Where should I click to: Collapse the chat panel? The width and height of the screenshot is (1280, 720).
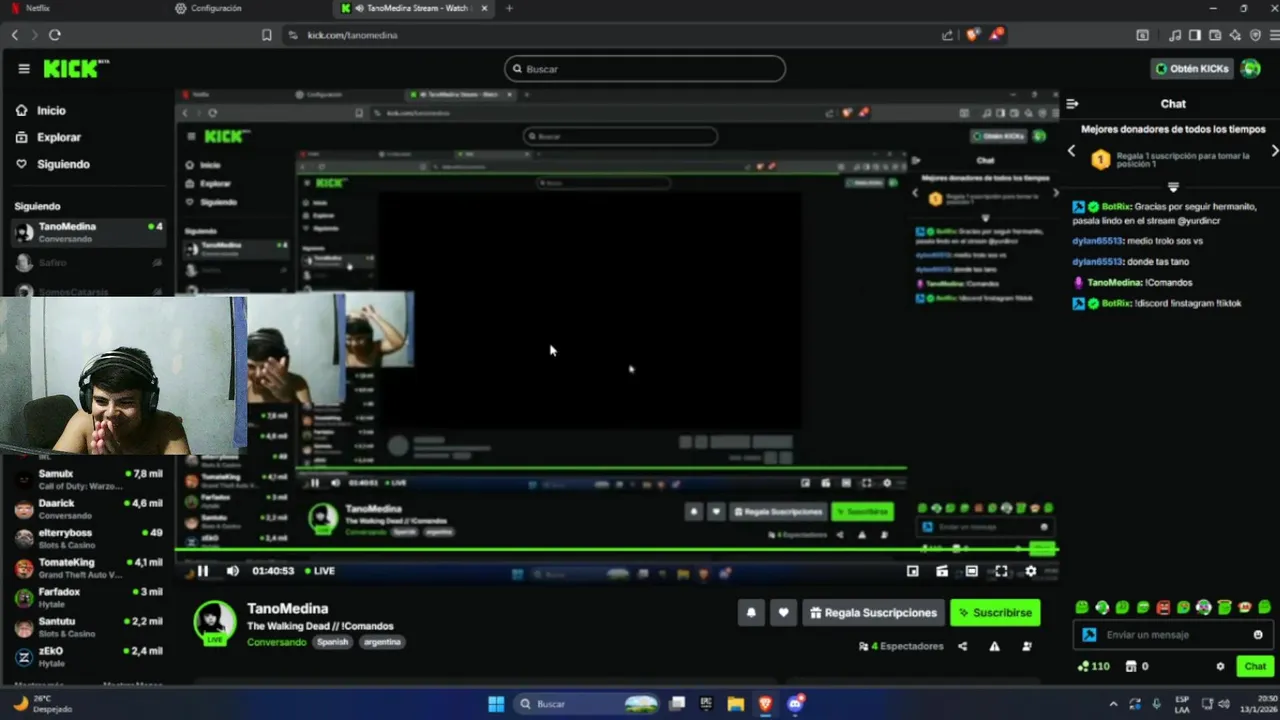point(1072,104)
